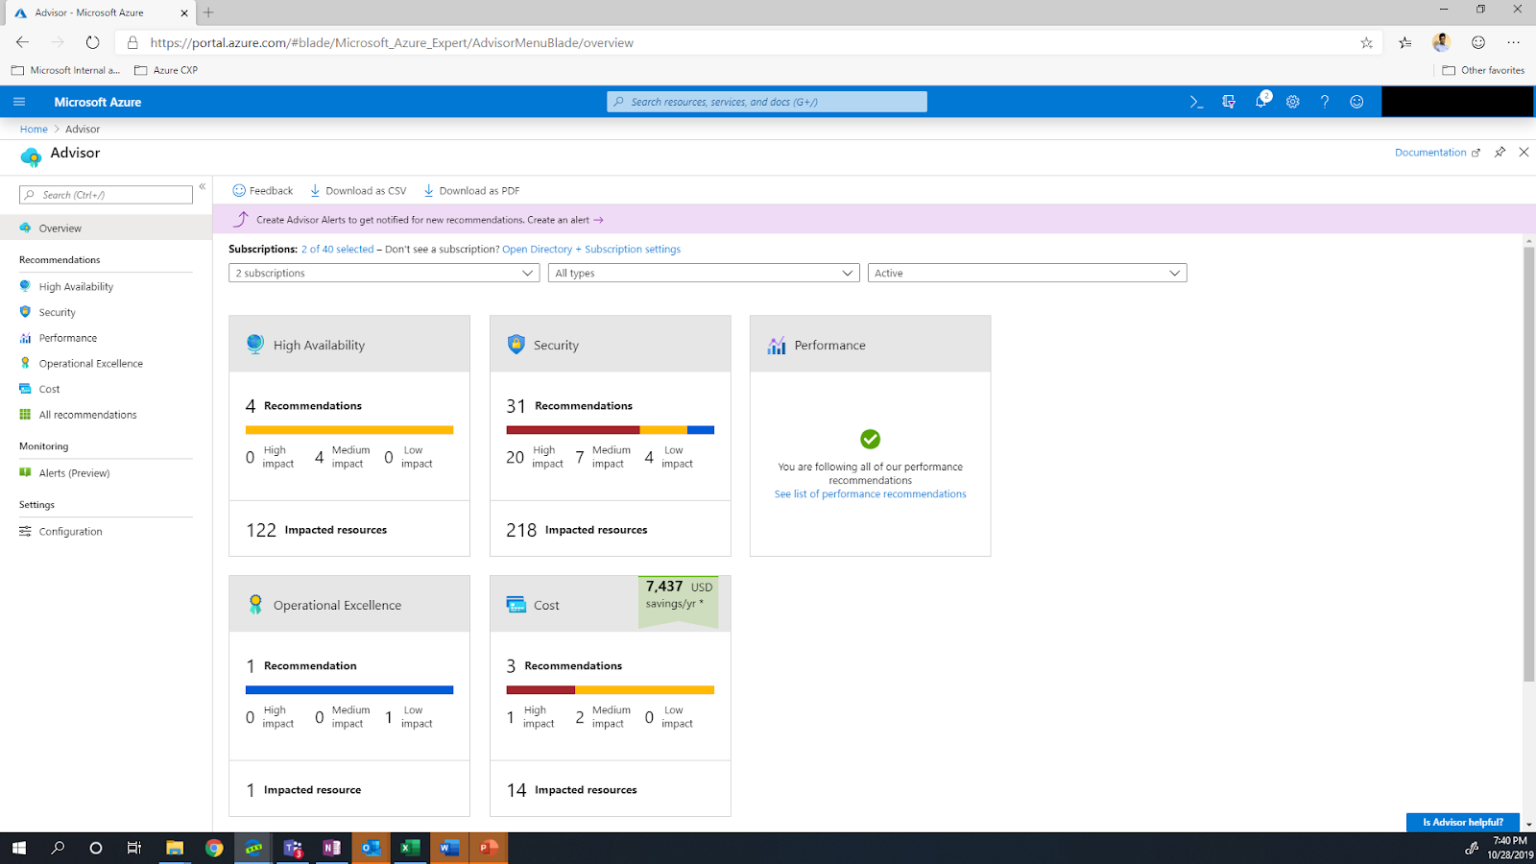
Task: Click the Is Advisor helpful button
Action: coord(1463,822)
